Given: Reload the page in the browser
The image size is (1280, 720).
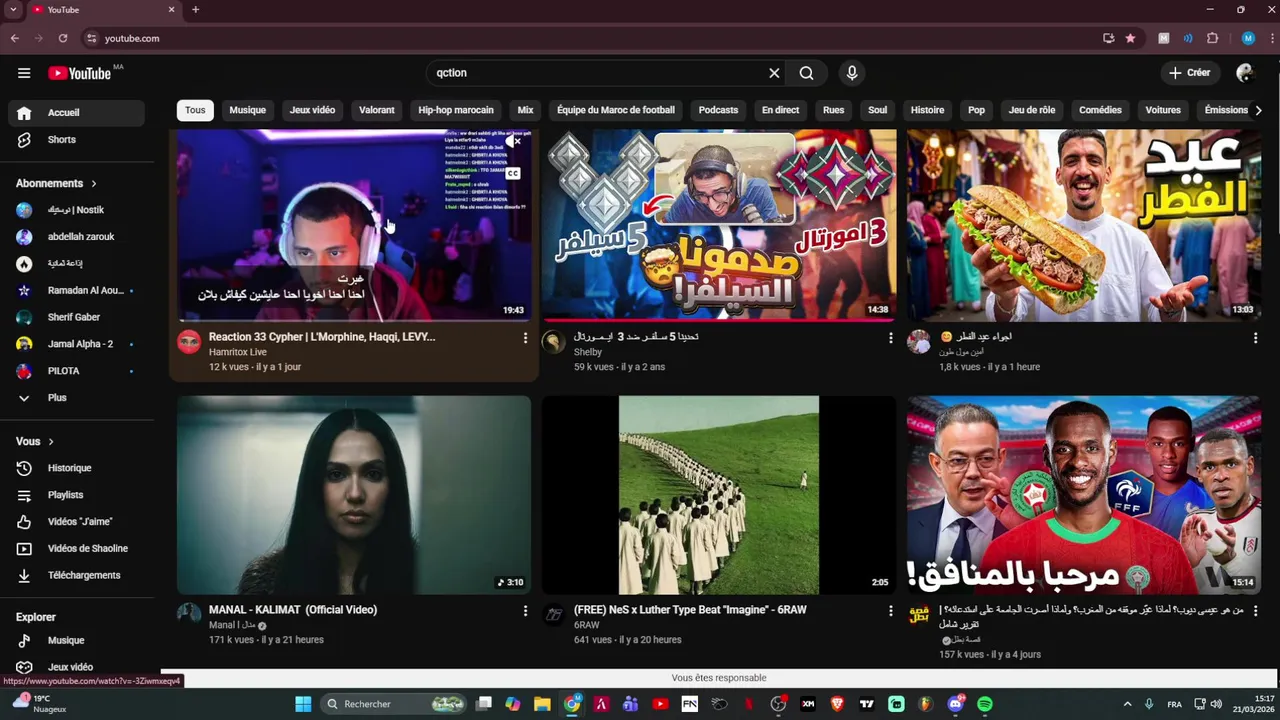Looking at the screenshot, I should tap(63, 38).
